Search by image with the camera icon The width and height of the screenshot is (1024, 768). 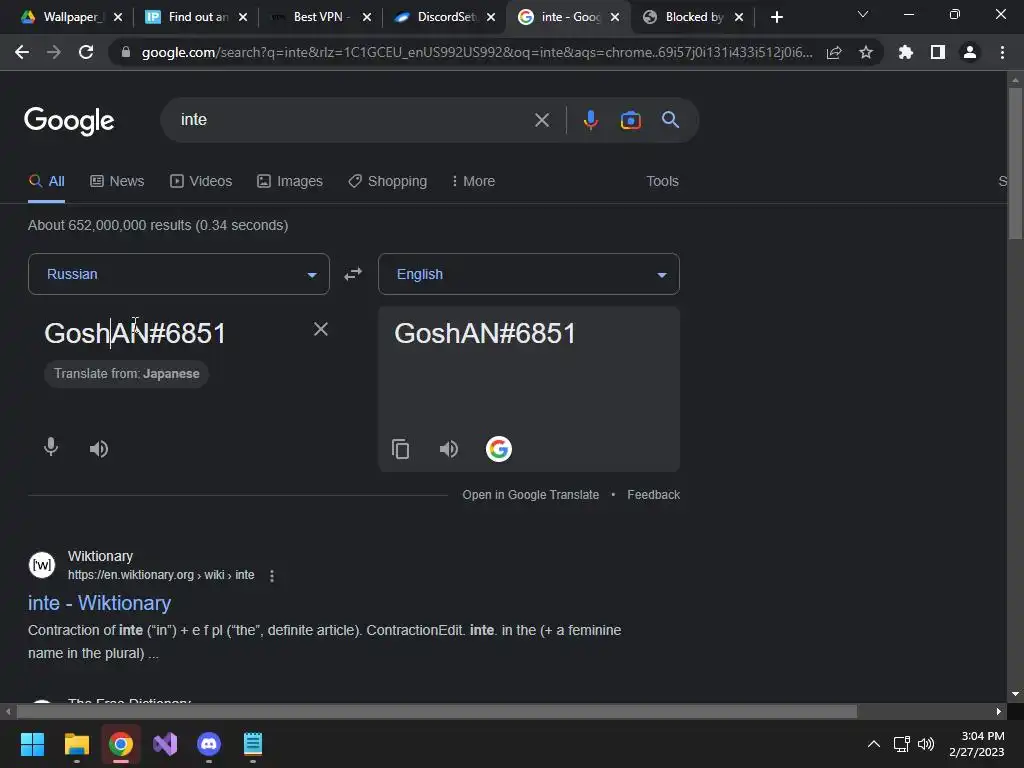pos(630,120)
